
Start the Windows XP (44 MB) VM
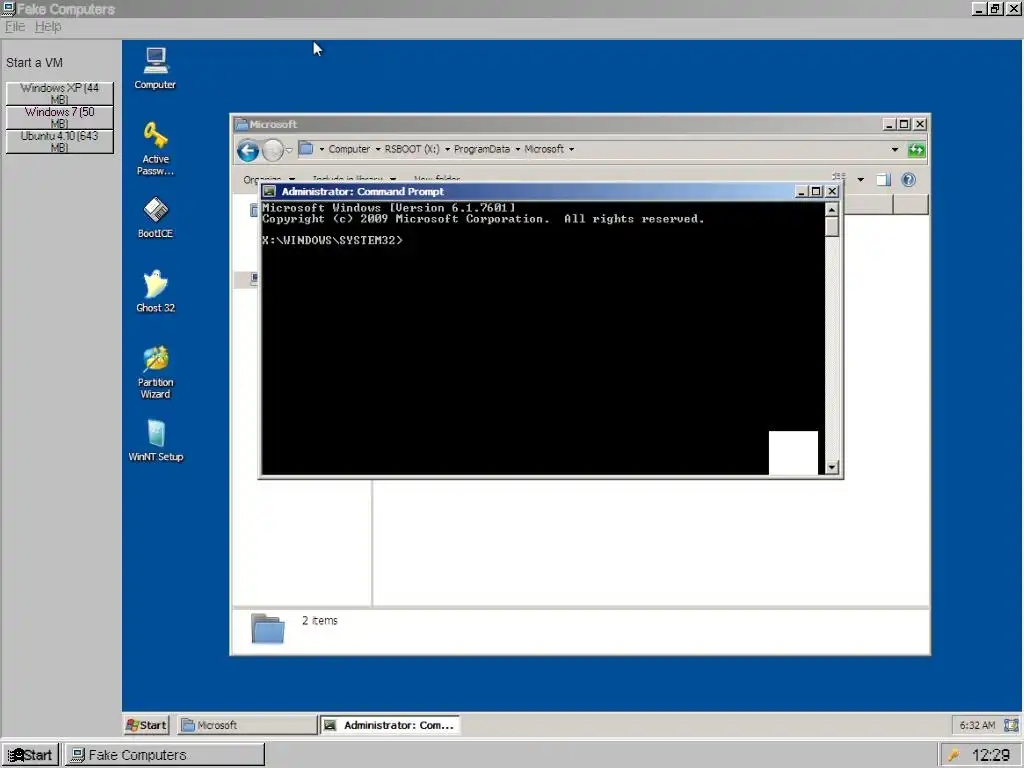tap(59, 93)
